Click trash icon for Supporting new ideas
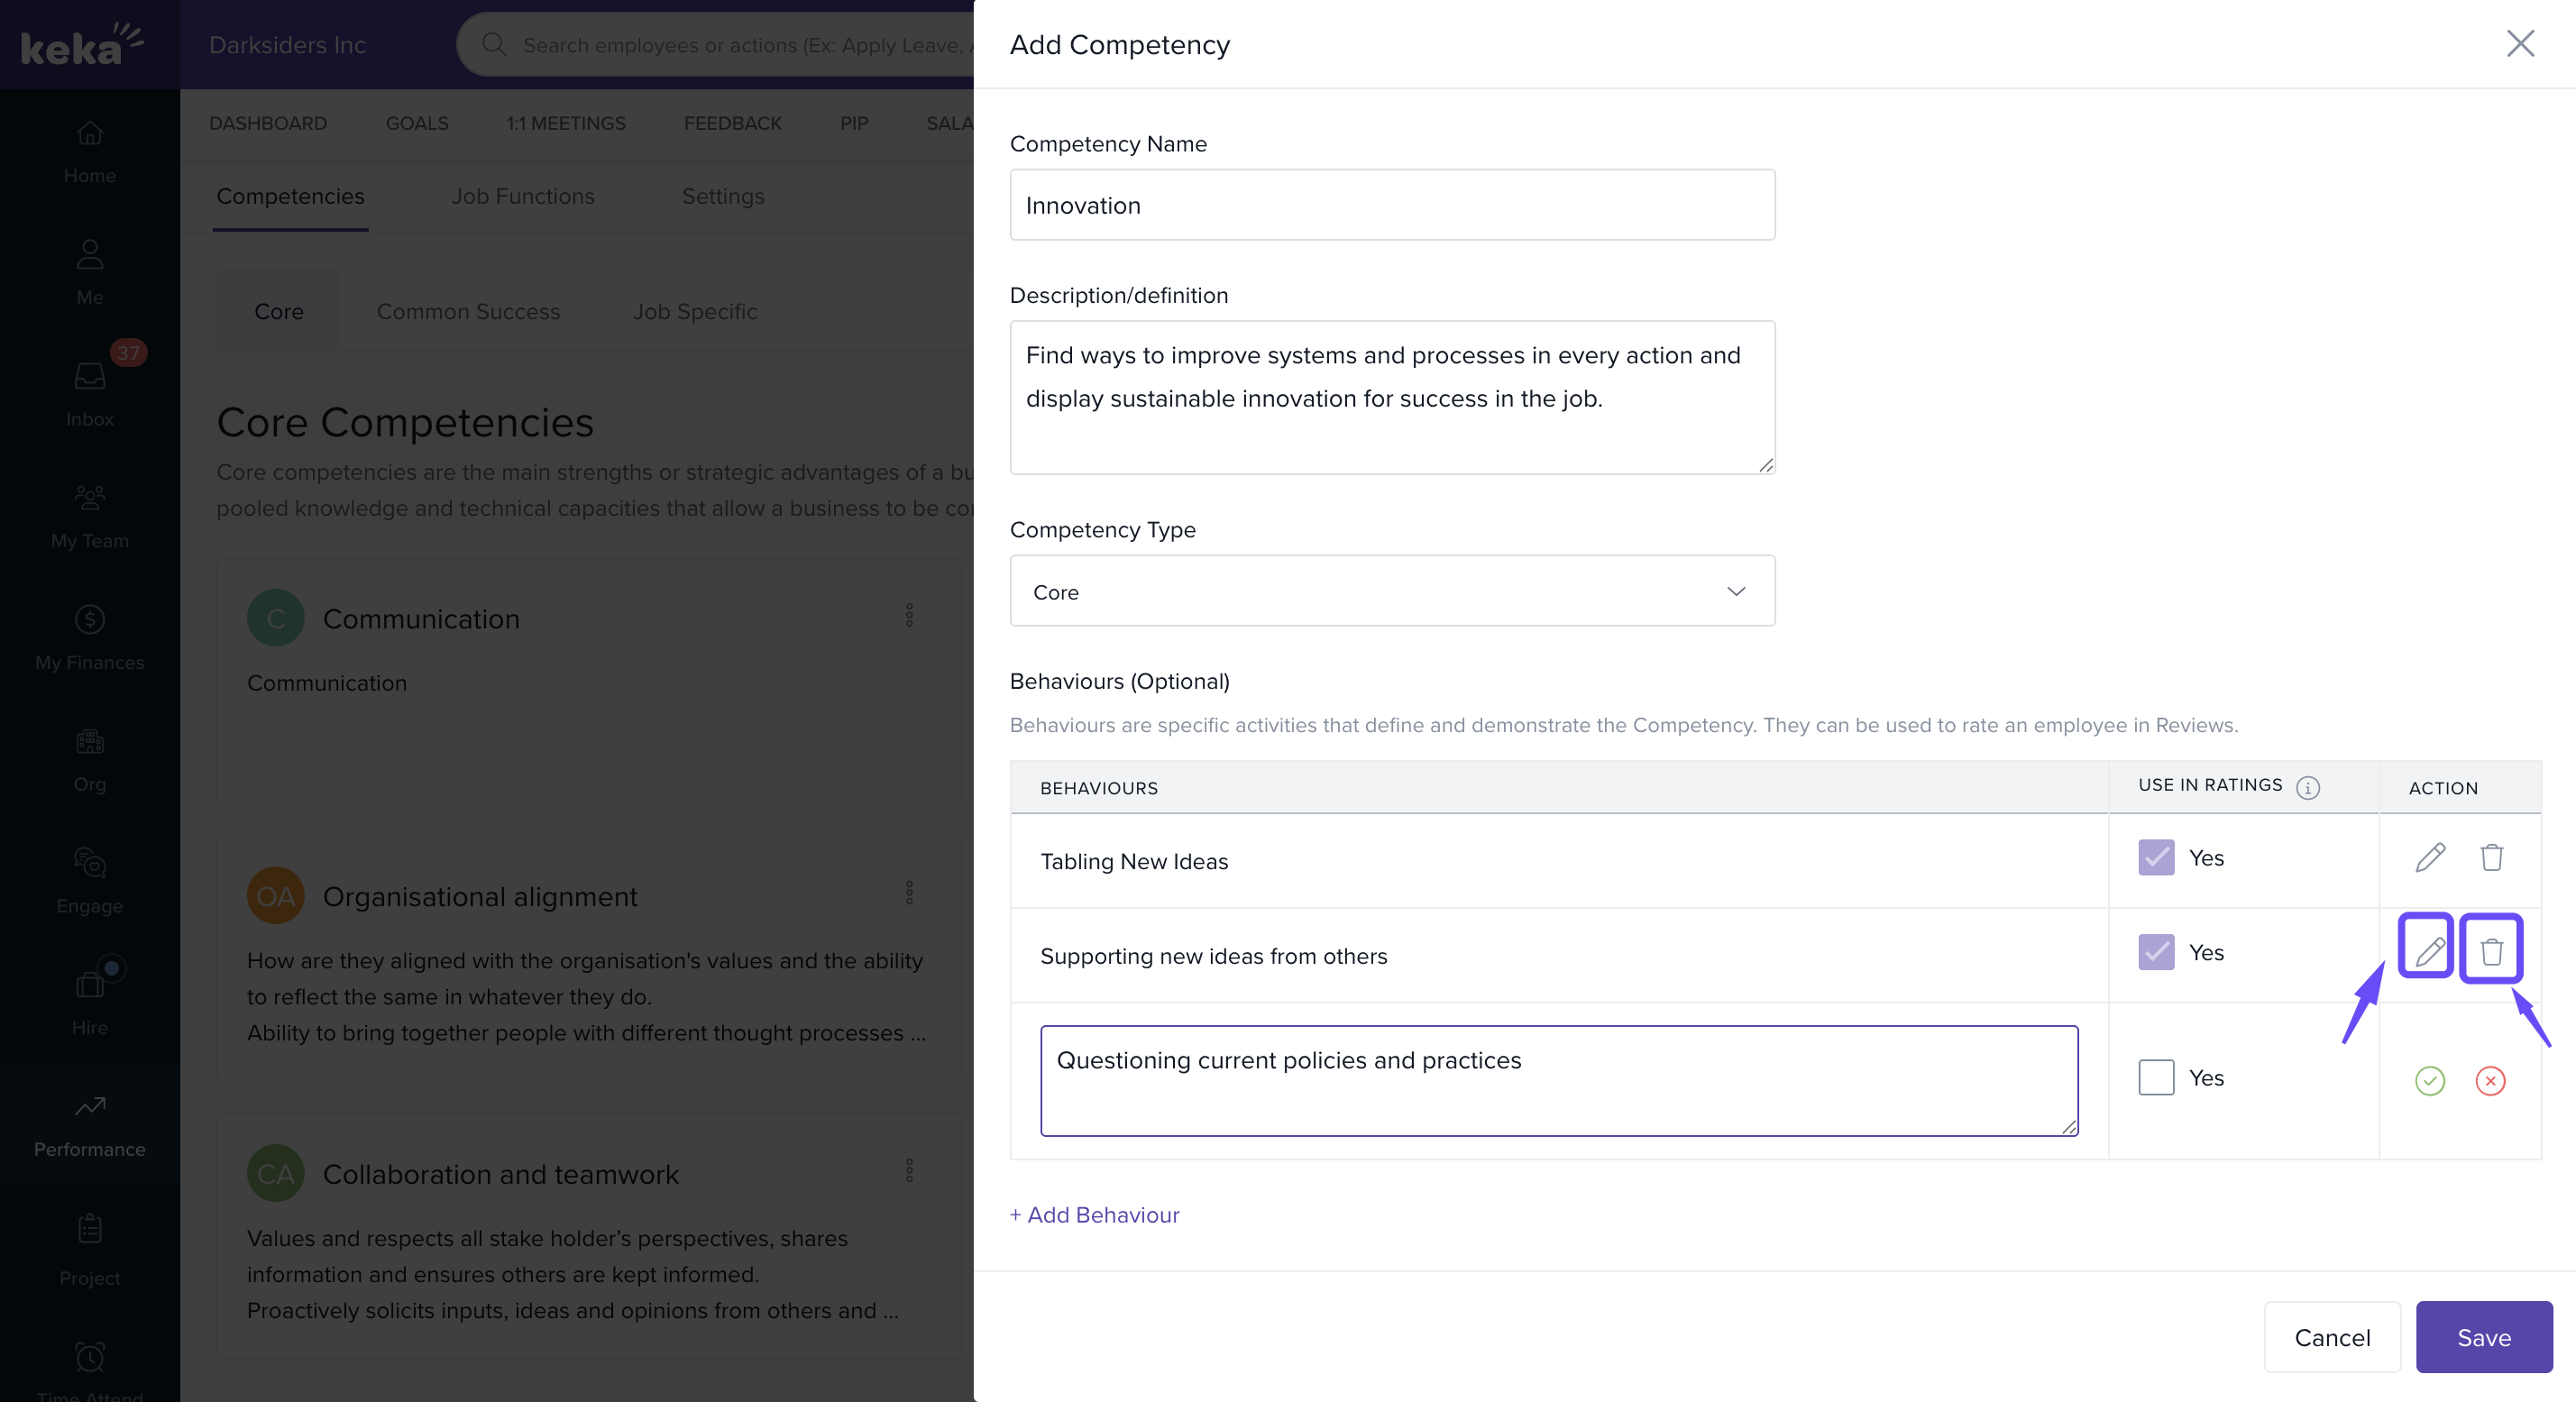Image resolution: width=2576 pixels, height=1402 pixels. pos(2490,951)
